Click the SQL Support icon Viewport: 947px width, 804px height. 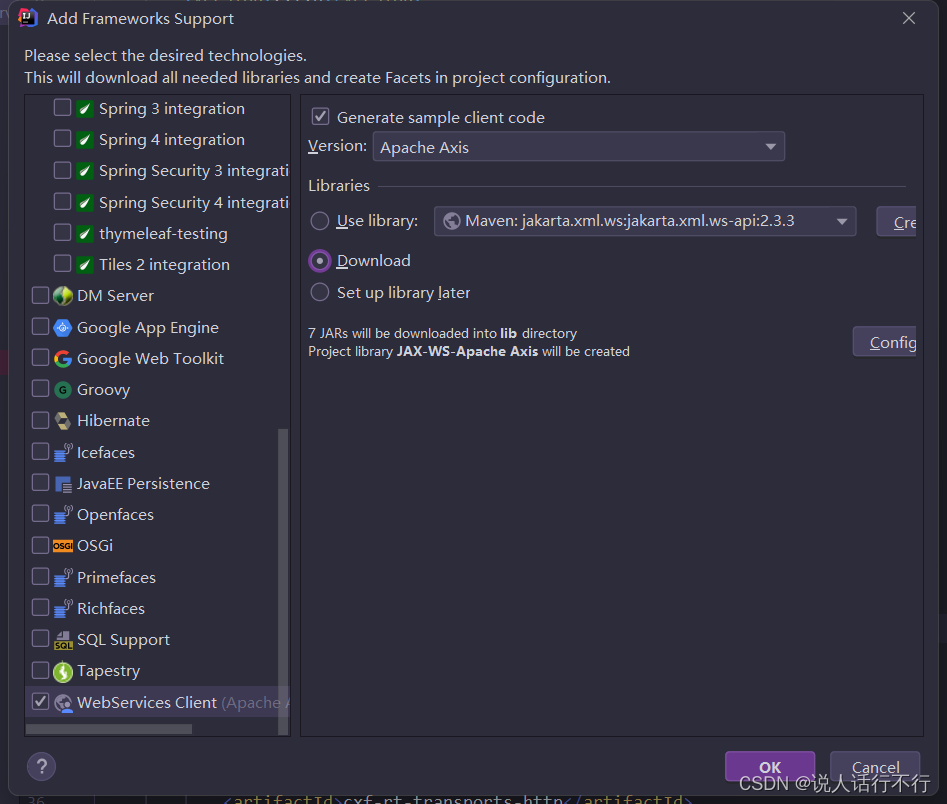[62, 639]
